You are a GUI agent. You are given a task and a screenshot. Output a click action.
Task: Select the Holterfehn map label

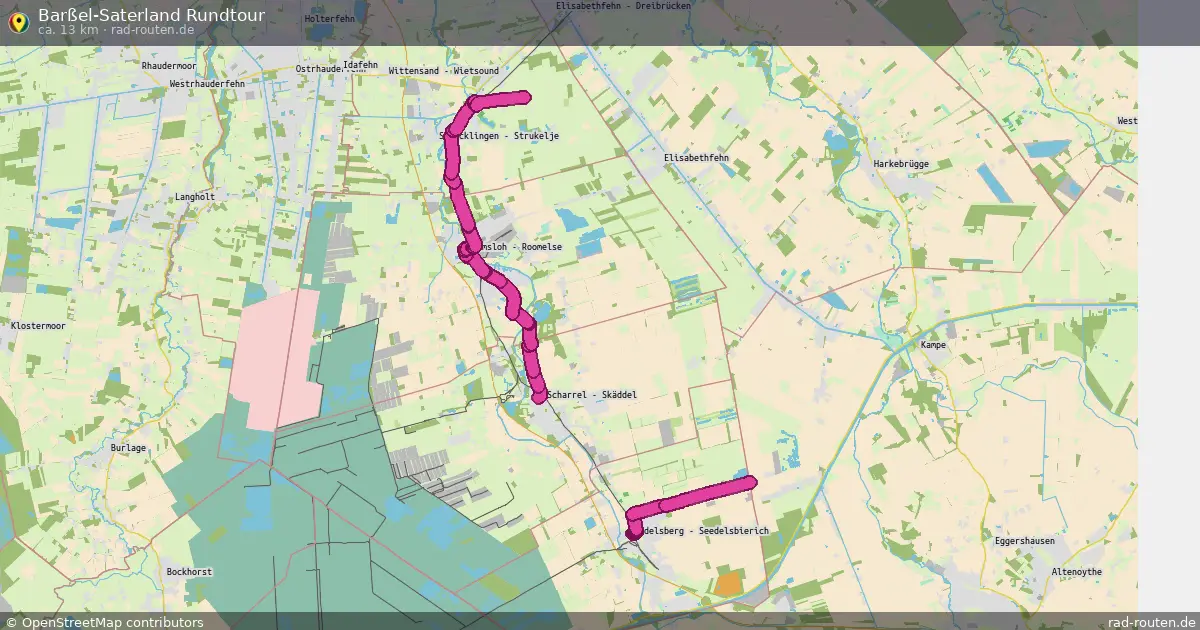(330, 19)
